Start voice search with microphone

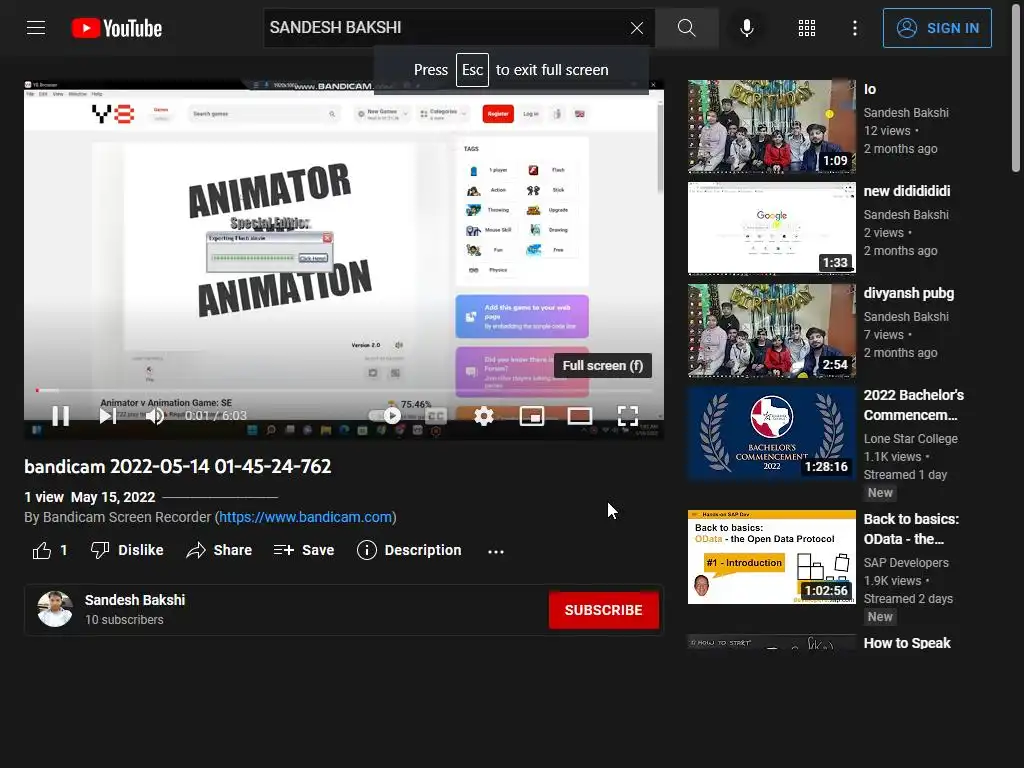pyautogui.click(x=747, y=28)
